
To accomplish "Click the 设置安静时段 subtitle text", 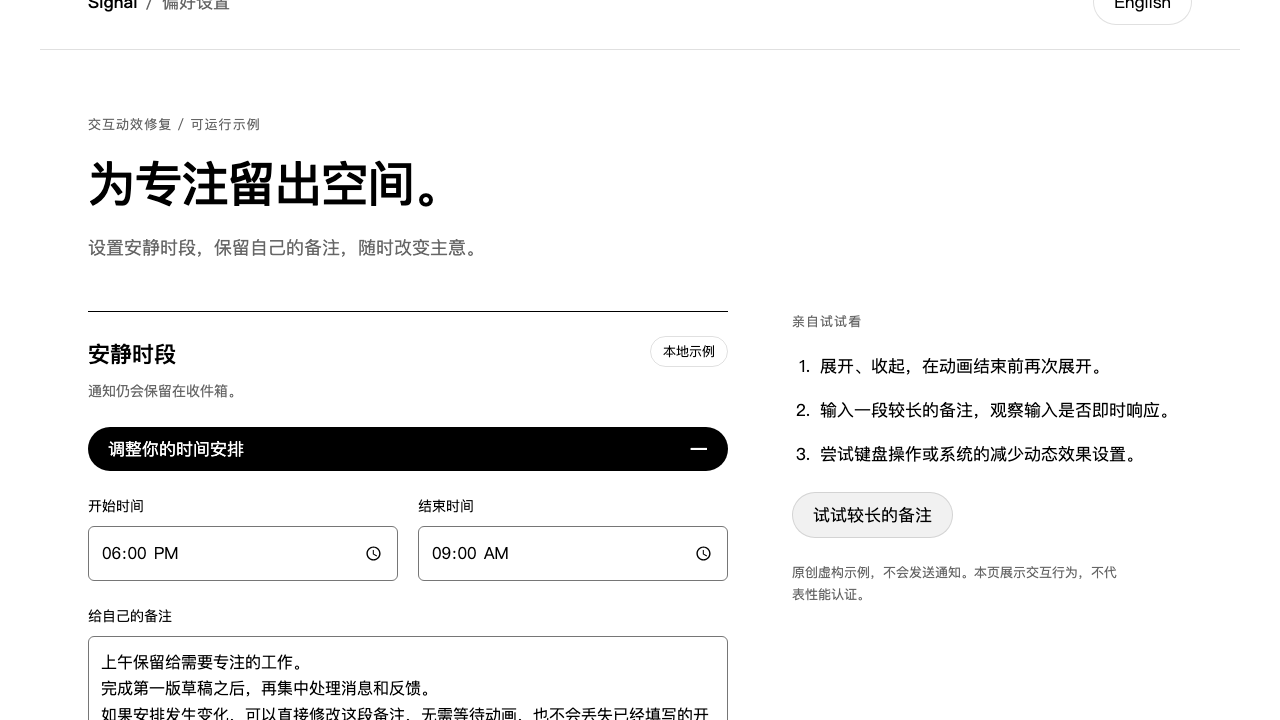I will click(x=285, y=247).
